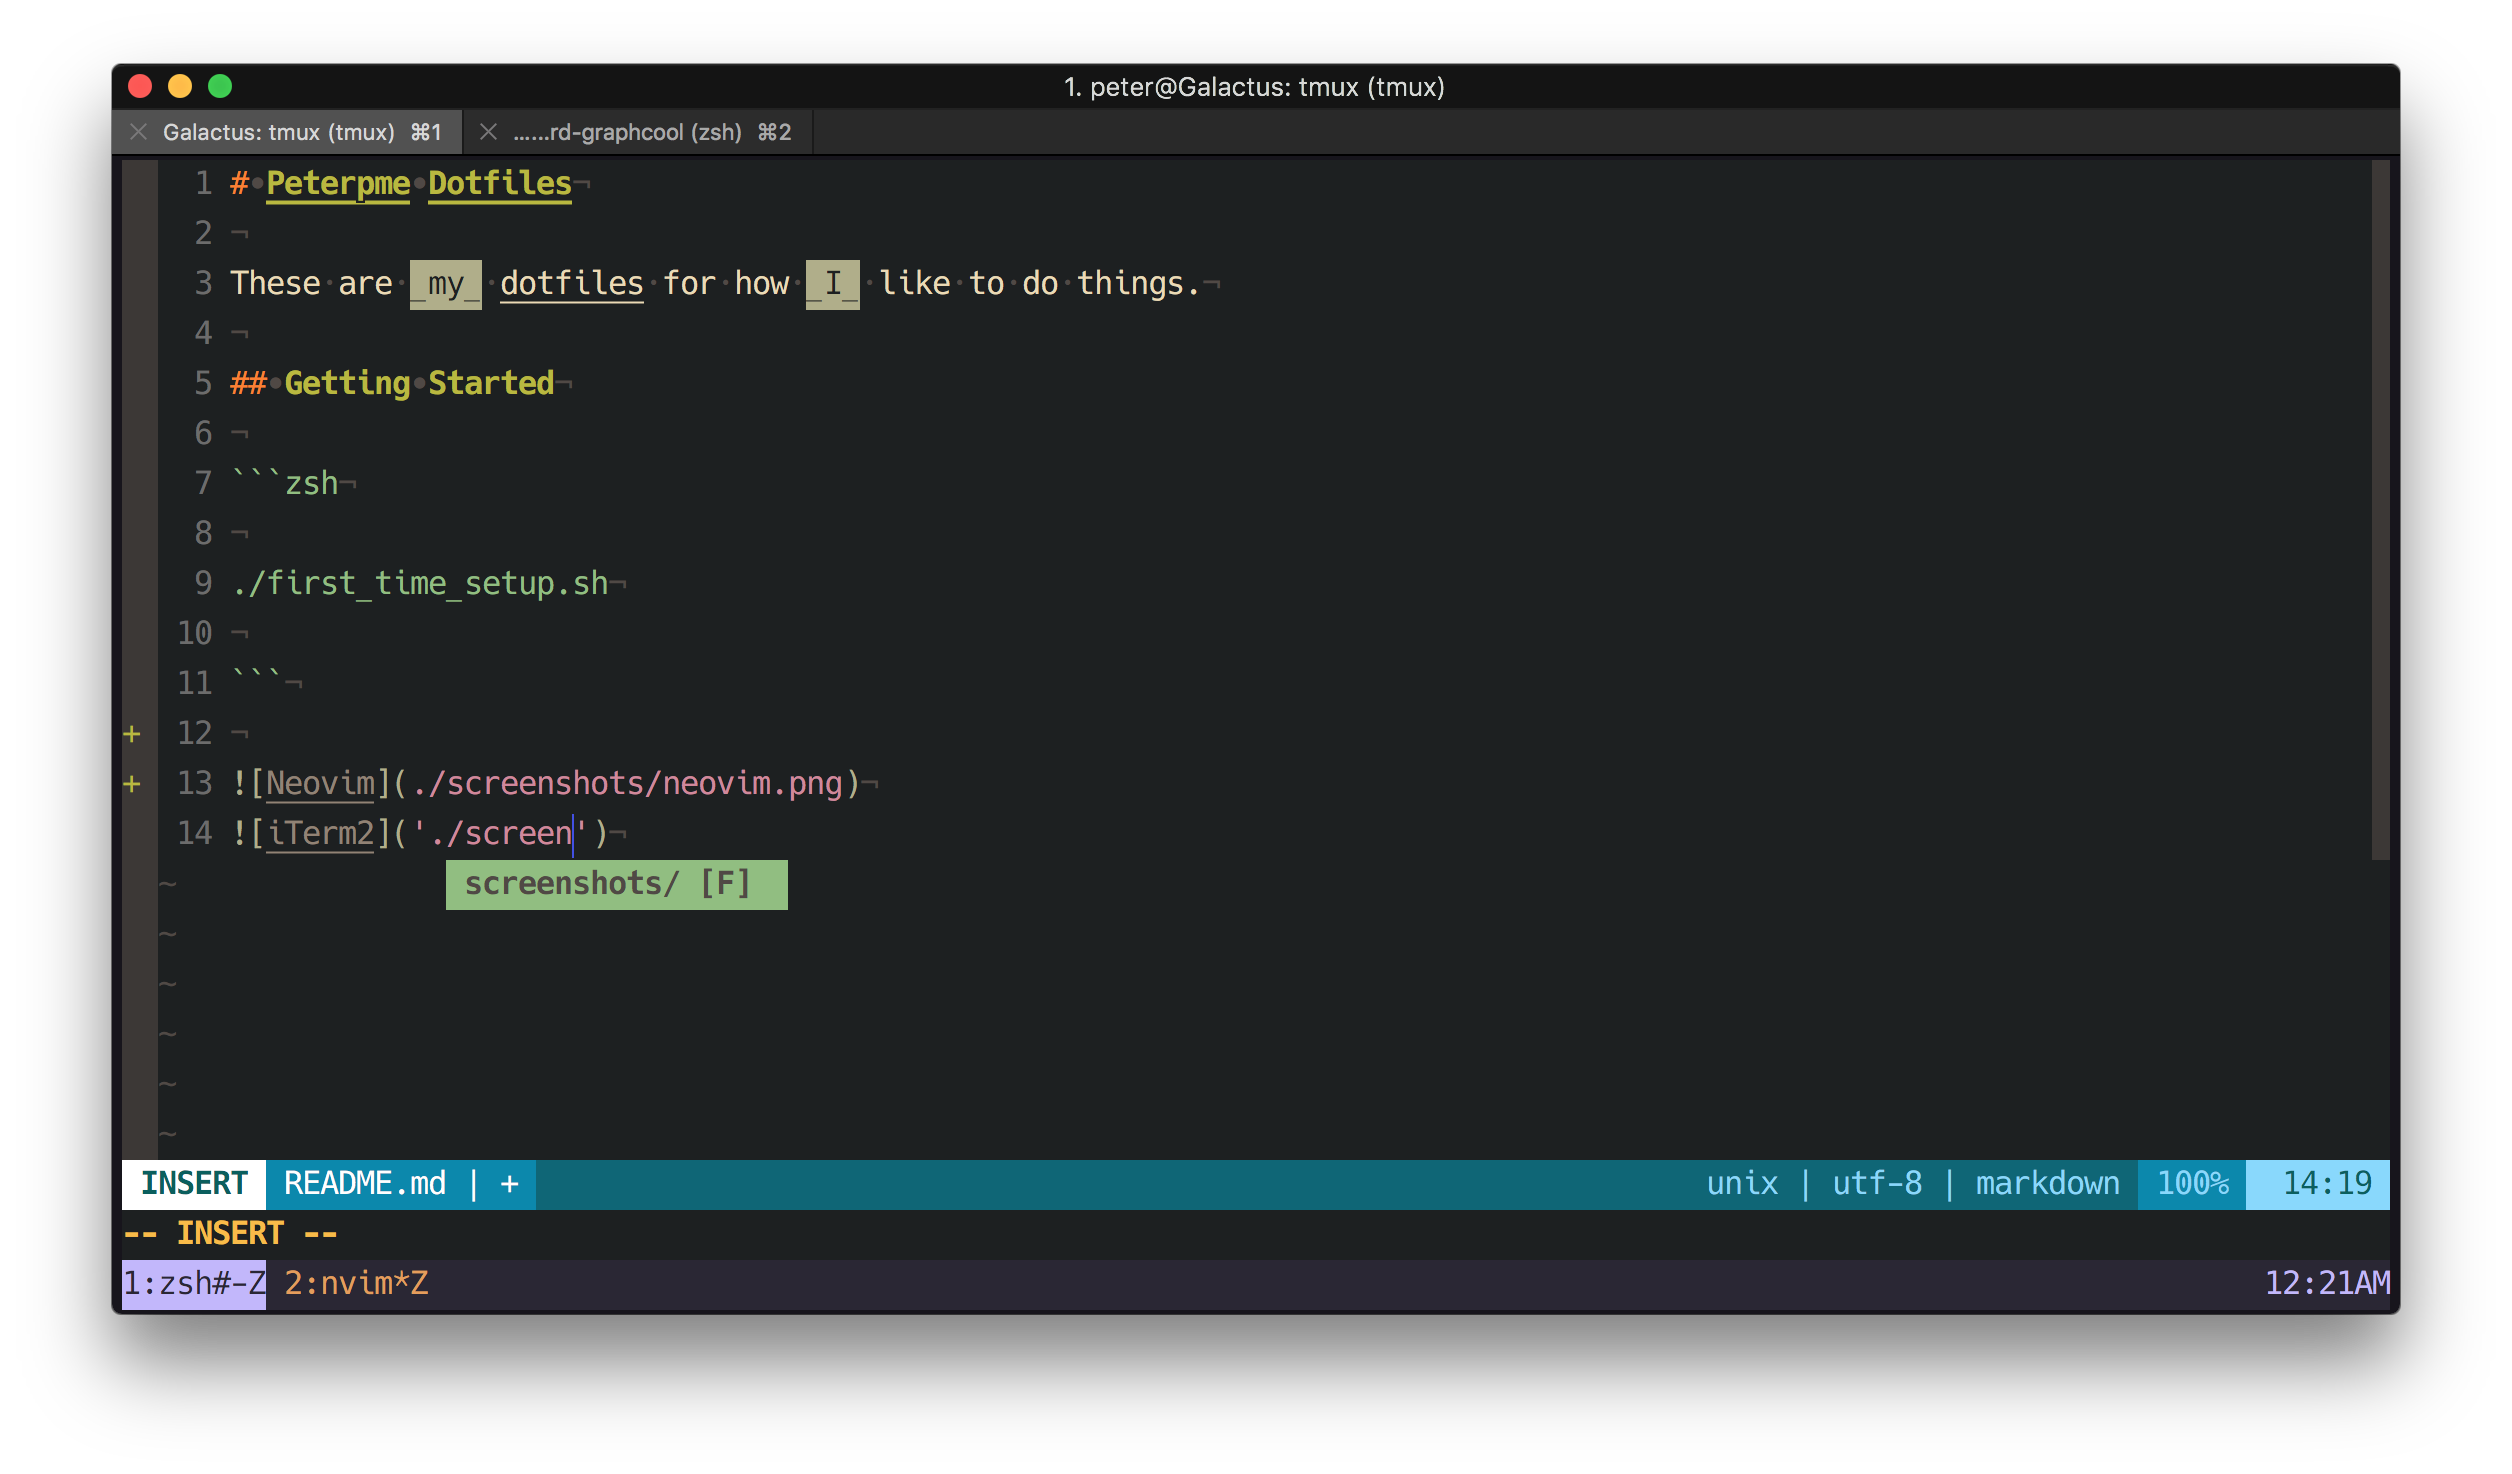Click the Neovim link text on line 13
2512x1474 pixels.
320,783
